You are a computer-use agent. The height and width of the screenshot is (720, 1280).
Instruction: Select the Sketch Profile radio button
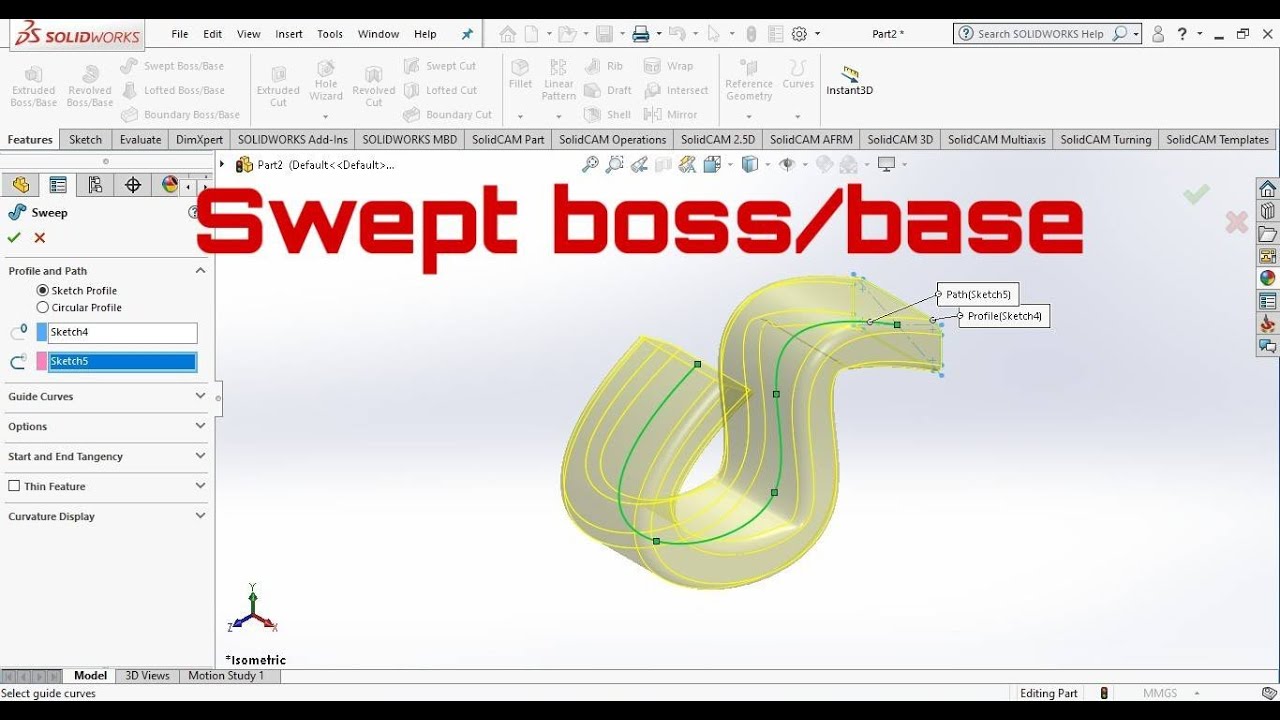(x=42, y=291)
